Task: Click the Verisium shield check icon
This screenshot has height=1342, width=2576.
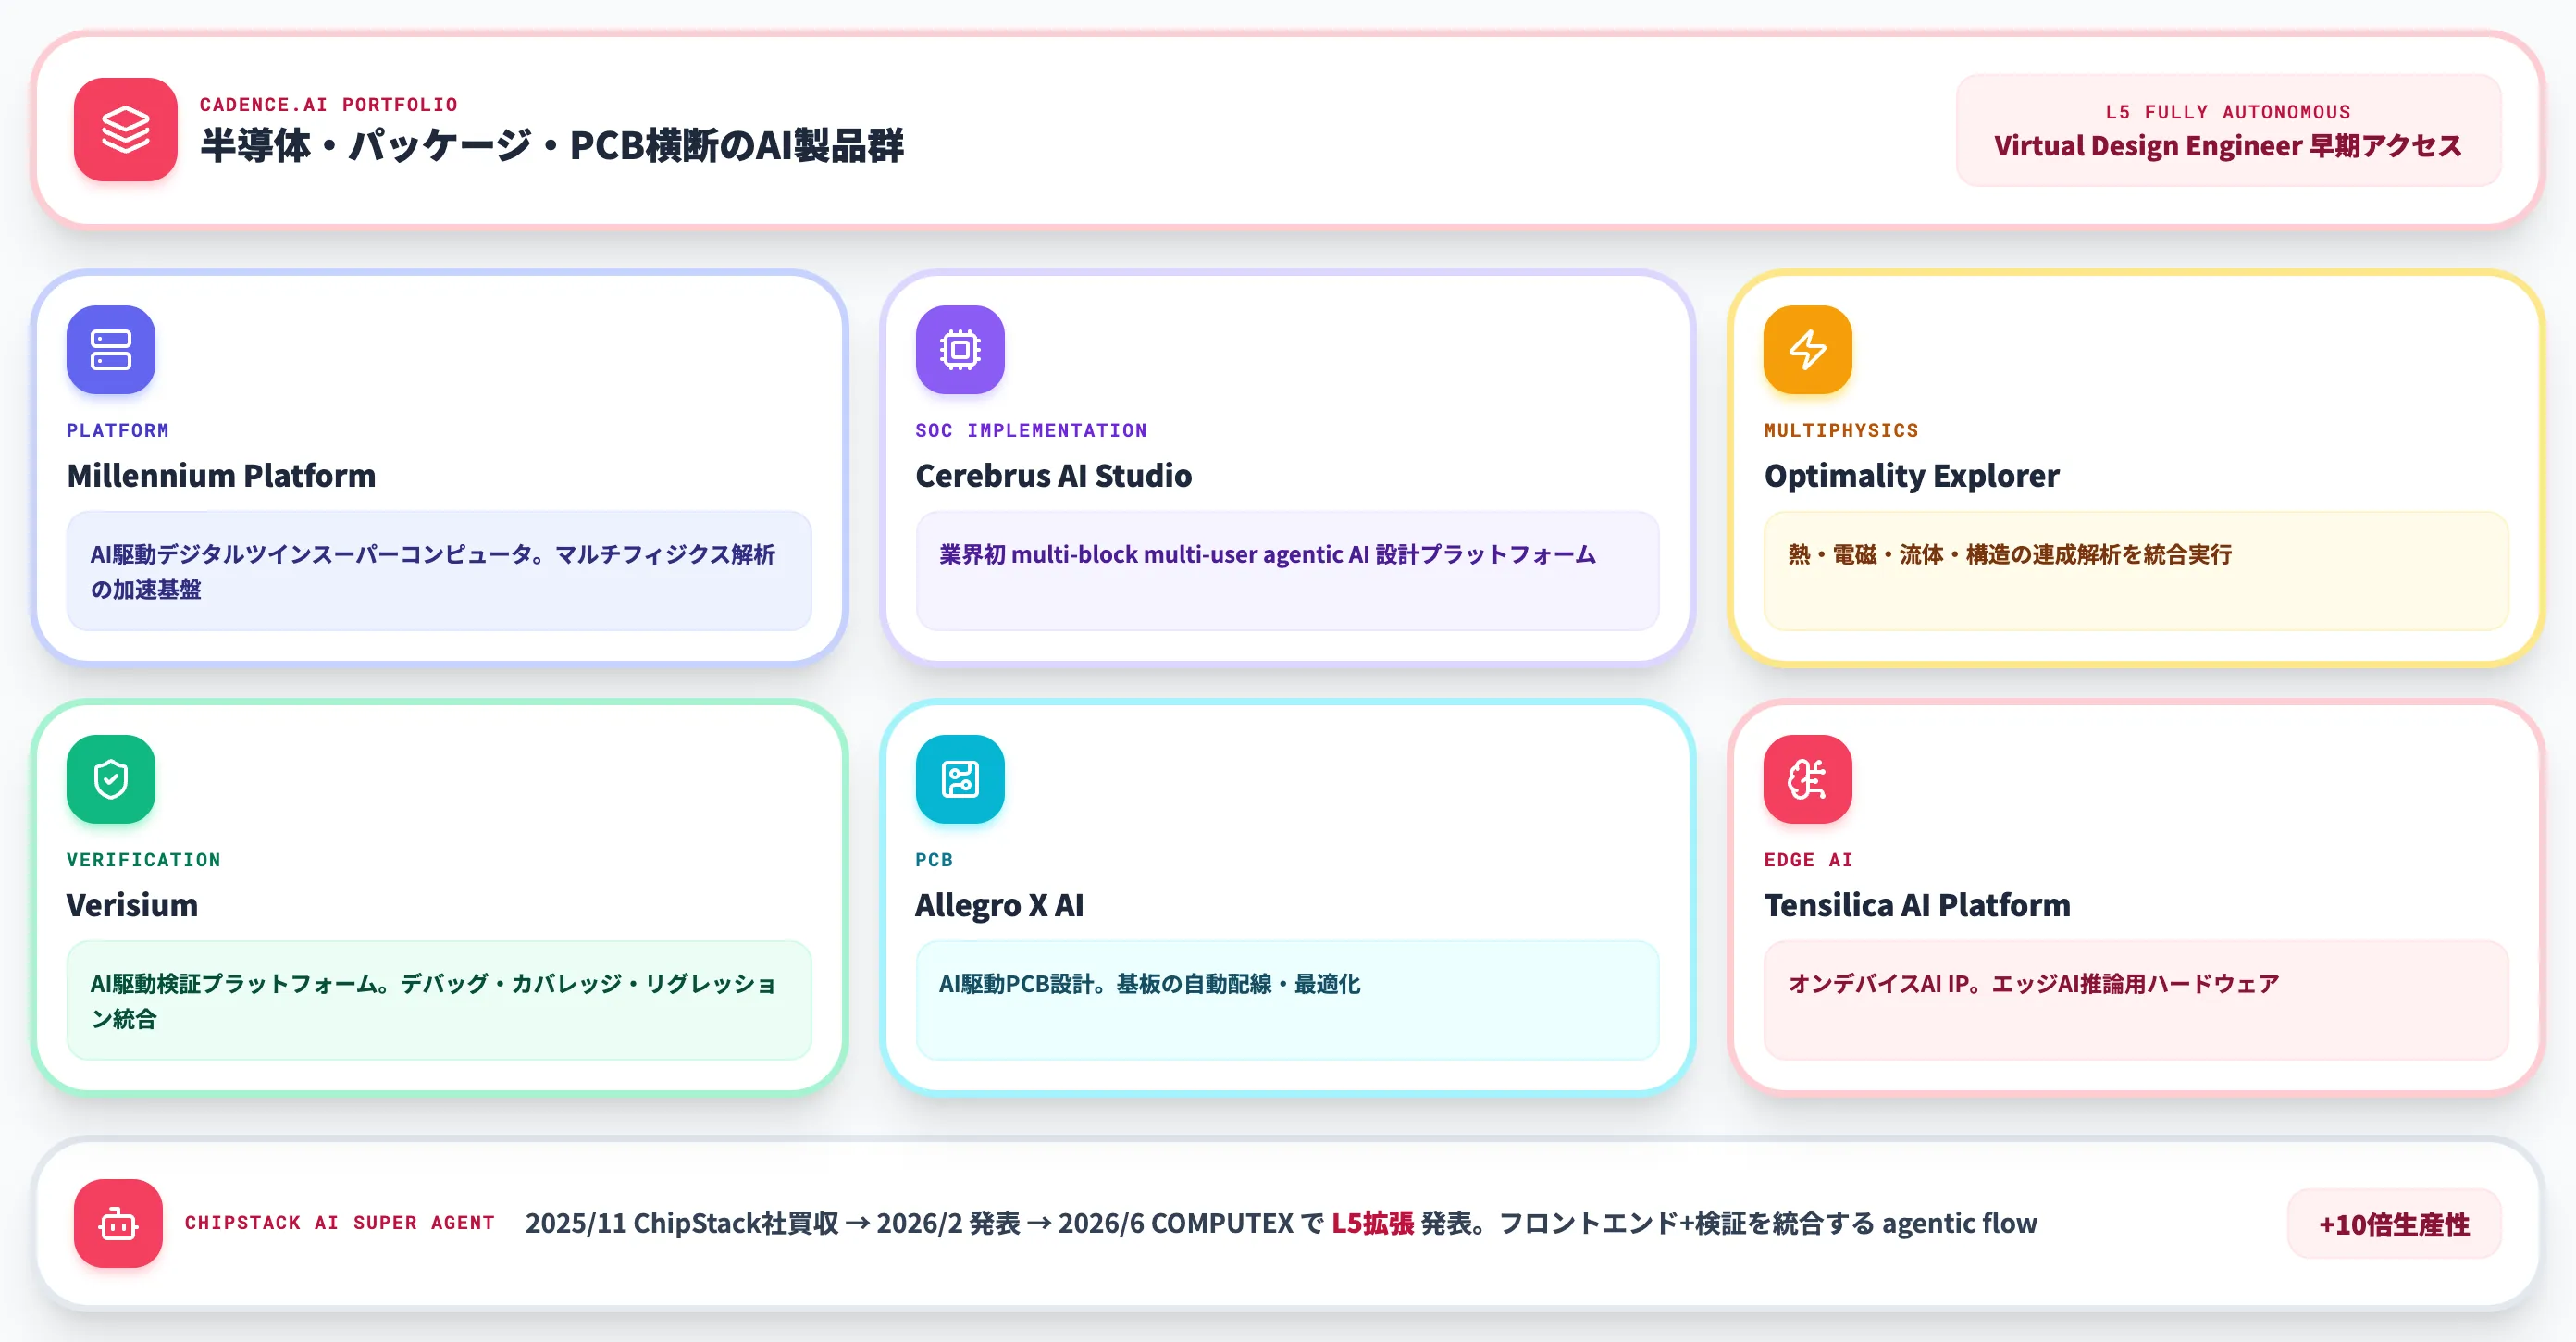Action: tap(111, 779)
